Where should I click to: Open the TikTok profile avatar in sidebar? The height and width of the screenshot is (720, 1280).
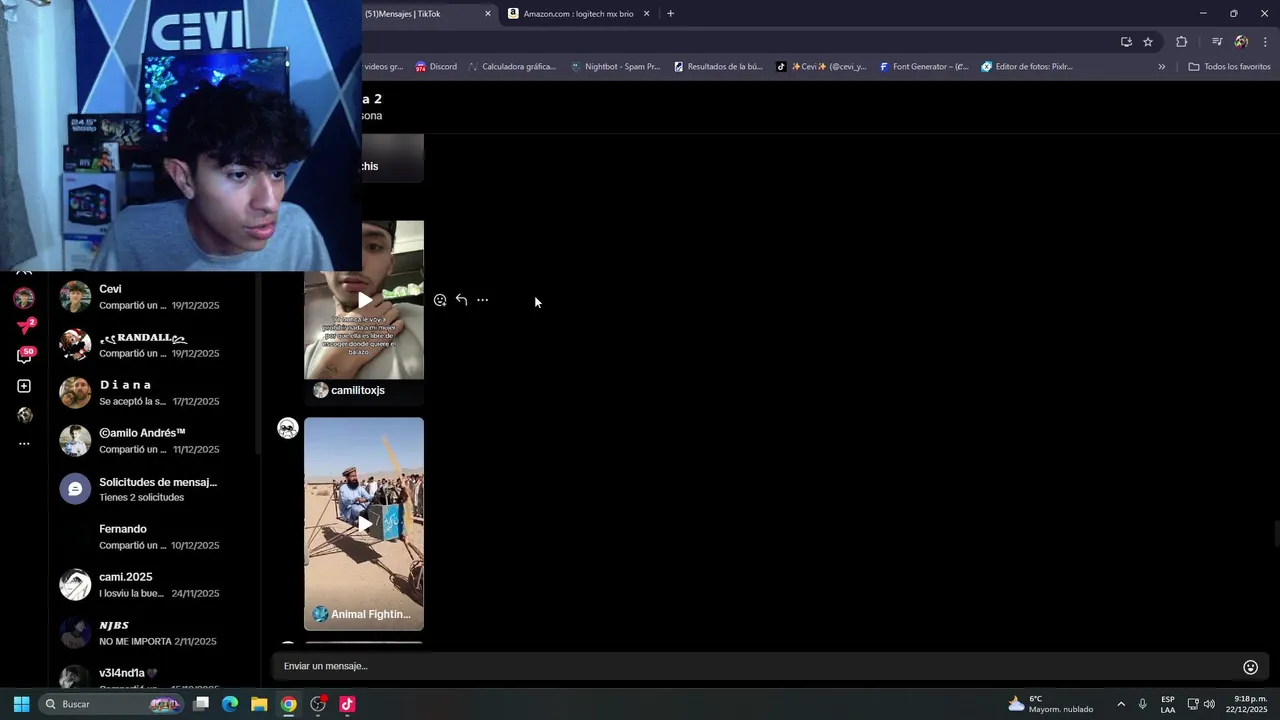click(x=24, y=298)
